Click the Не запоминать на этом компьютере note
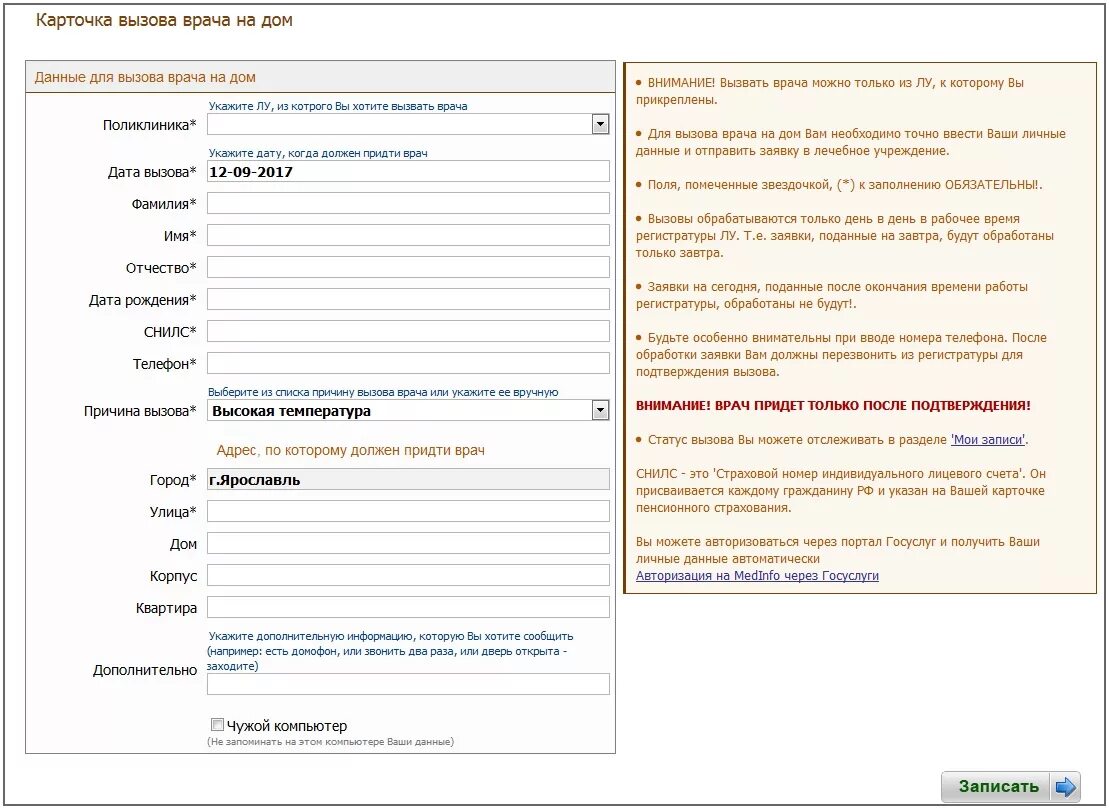The image size is (1109, 808). [330, 741]
